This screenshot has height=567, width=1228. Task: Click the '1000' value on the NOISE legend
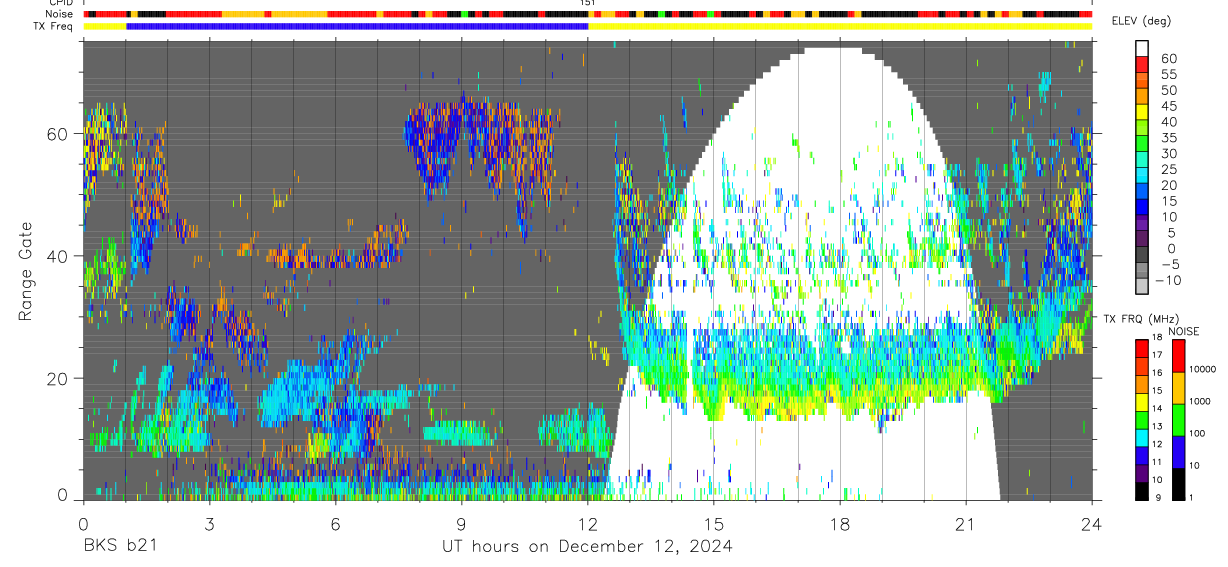[1201, 401]
